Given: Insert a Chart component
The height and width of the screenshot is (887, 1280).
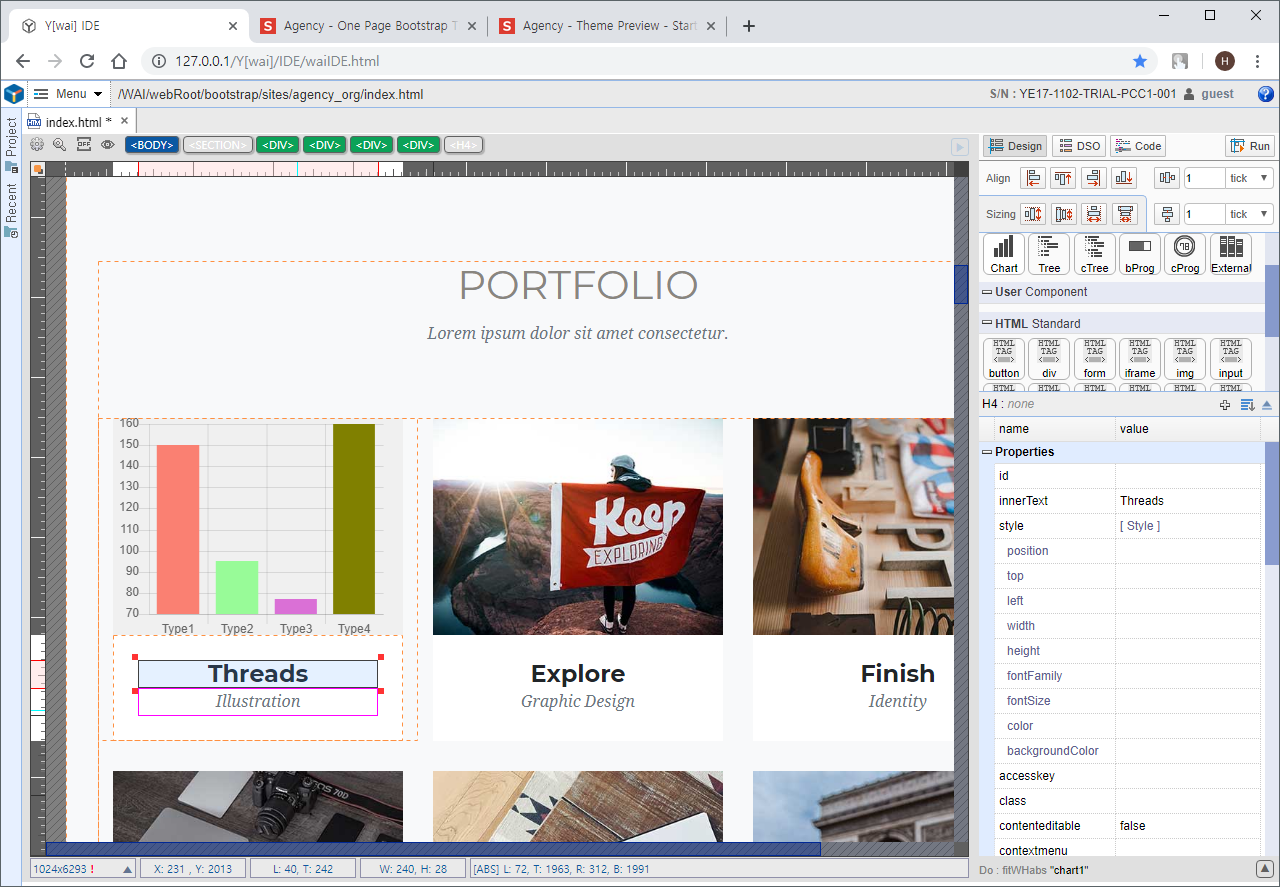Looking at the screenshot, I should 1004,254.
